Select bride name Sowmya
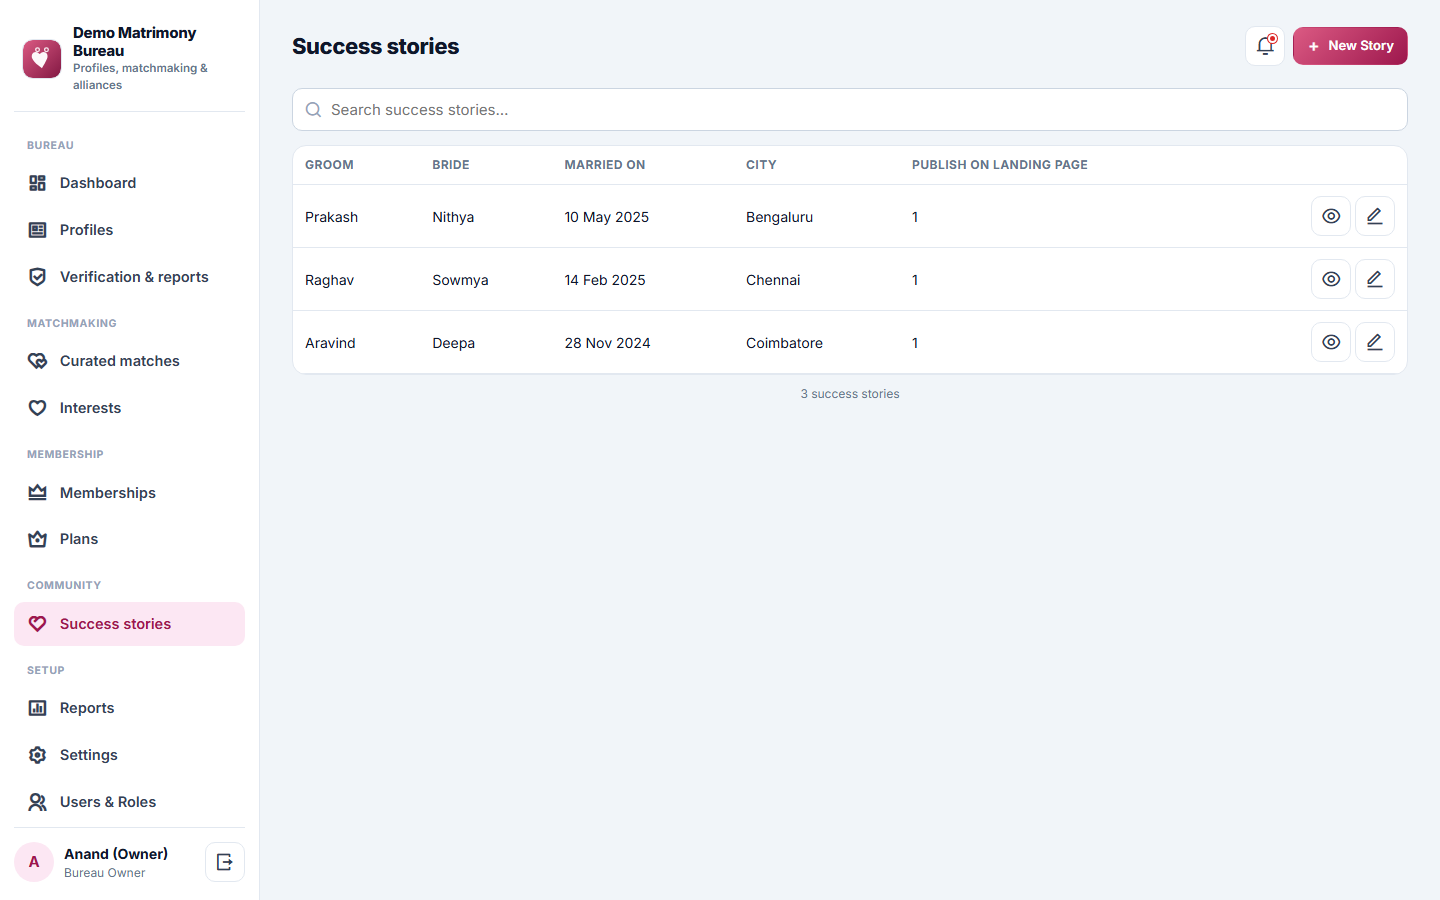1440x900 pixels. point(460,280)
